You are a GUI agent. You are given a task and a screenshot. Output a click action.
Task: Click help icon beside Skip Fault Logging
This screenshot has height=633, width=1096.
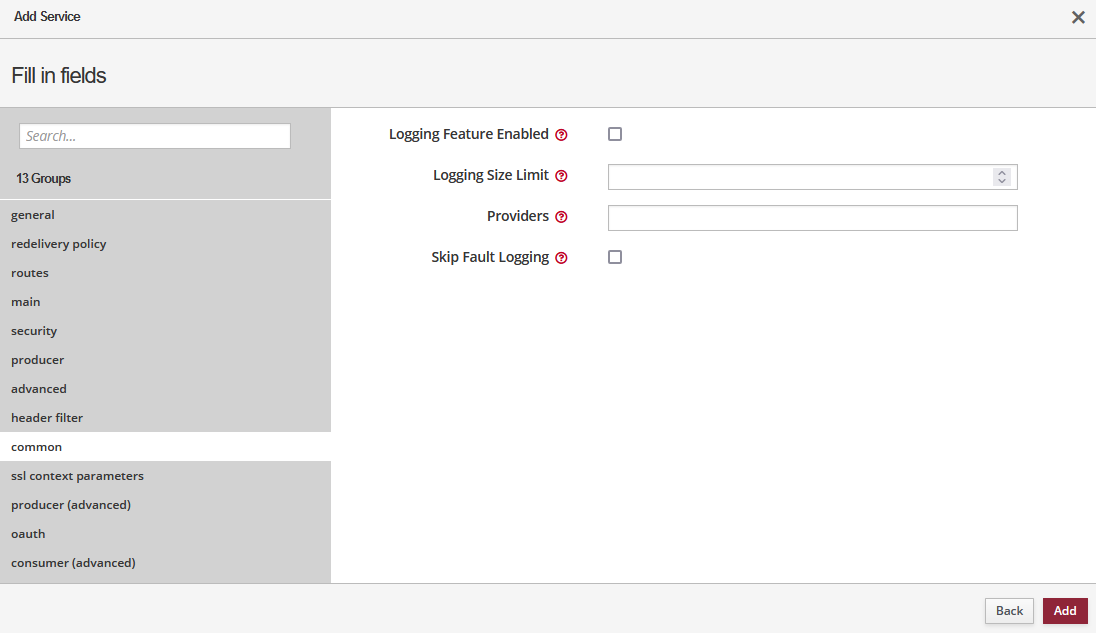pyautogui.click(x=561, y=258)
